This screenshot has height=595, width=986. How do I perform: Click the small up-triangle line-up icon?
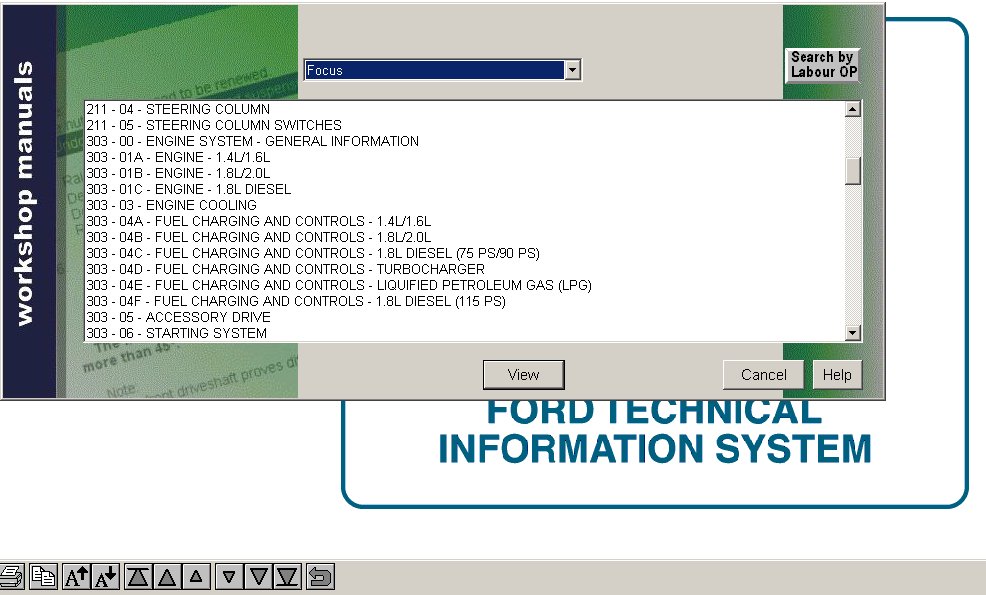pos(196,576)
